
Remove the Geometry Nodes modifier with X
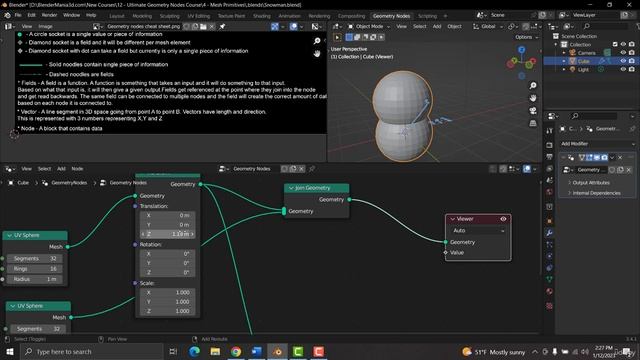coord(620,157)
